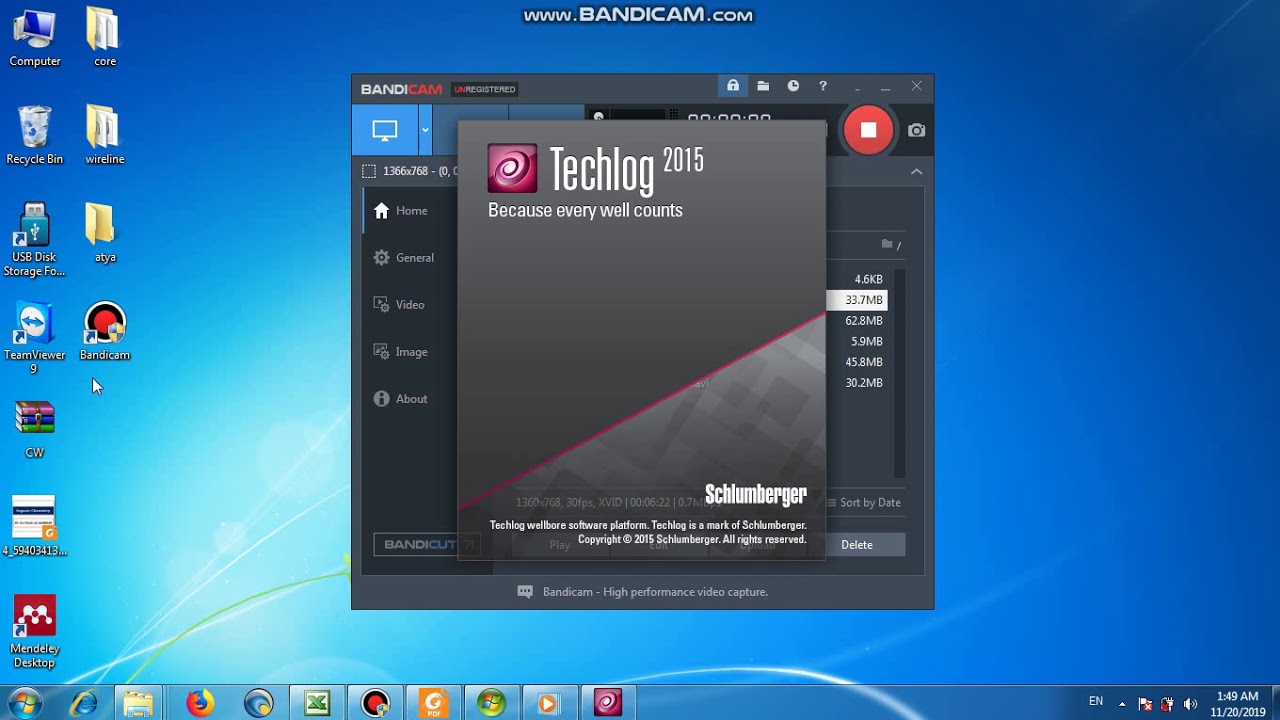Click the file list vertical scrollbar
1280x720 pixels.
tap(900, 373)
